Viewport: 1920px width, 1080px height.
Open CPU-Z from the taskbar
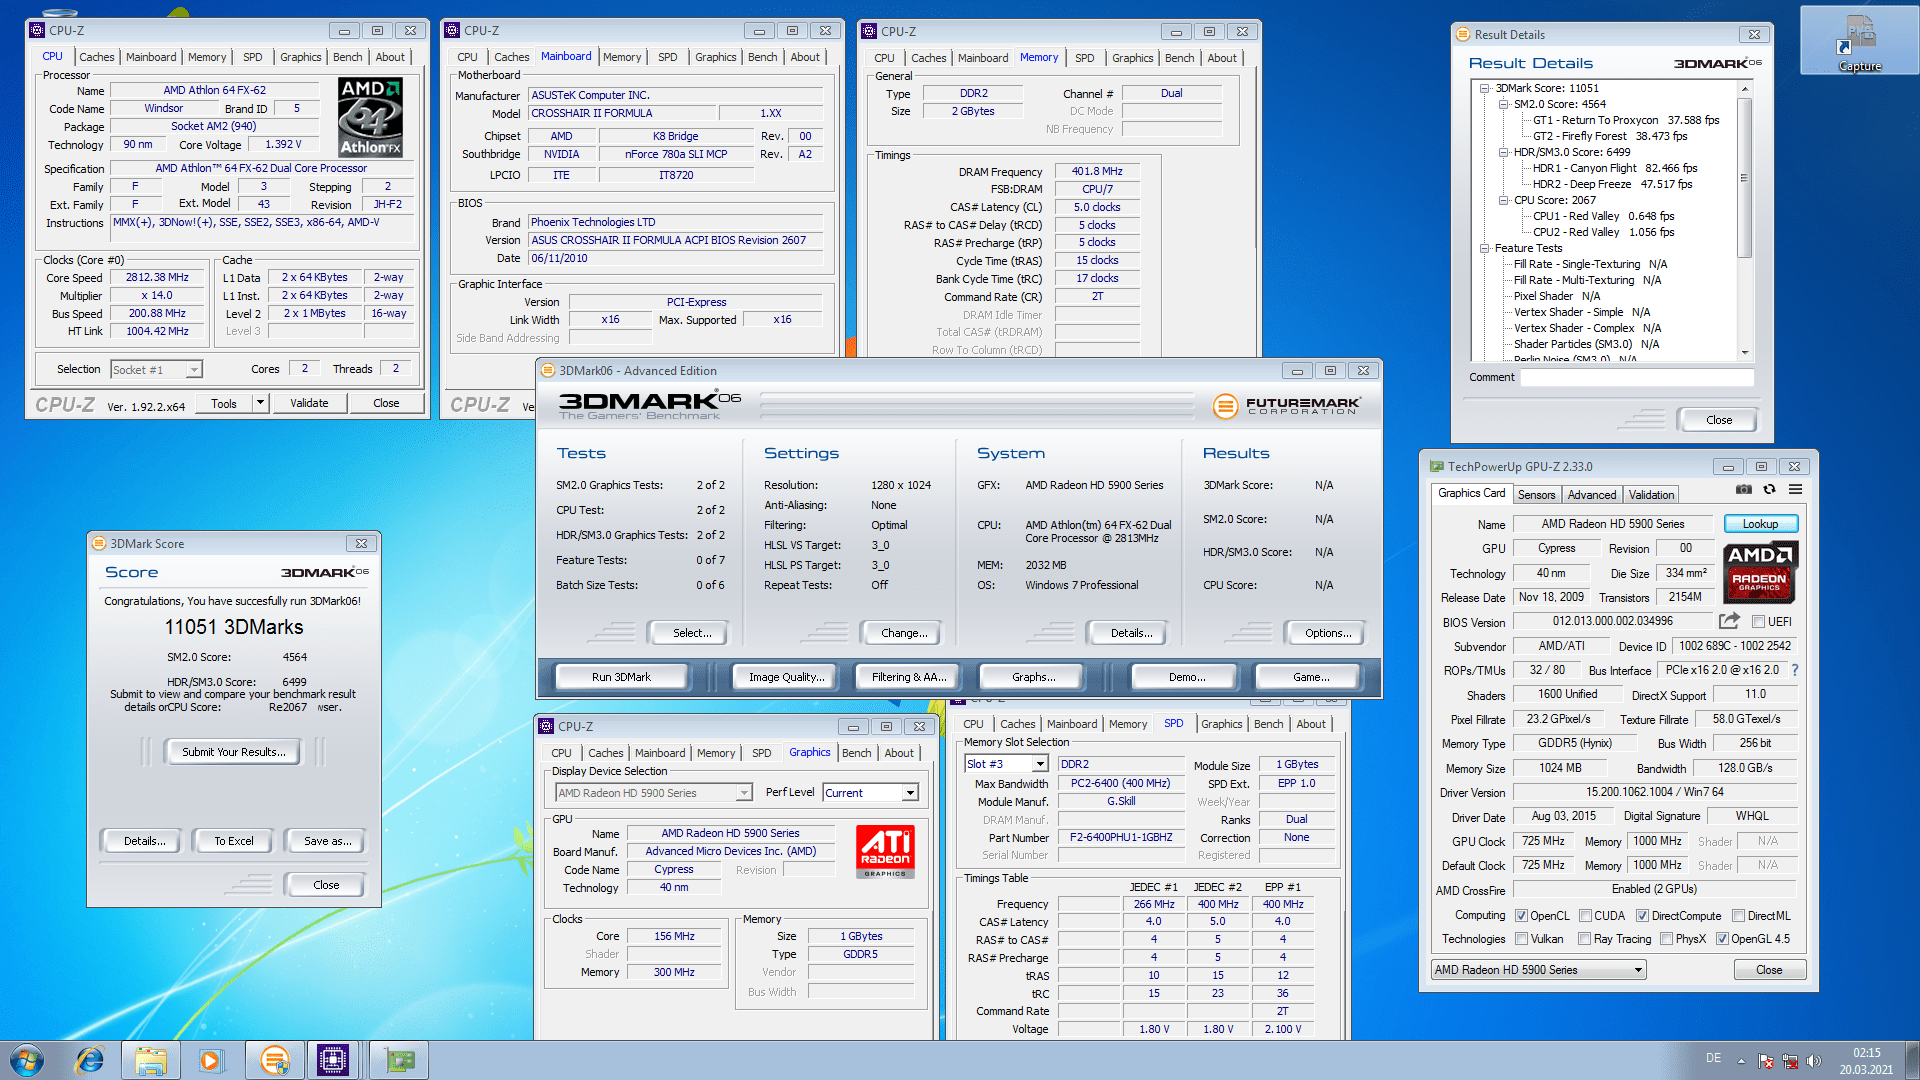click(x=333, y=1060)
